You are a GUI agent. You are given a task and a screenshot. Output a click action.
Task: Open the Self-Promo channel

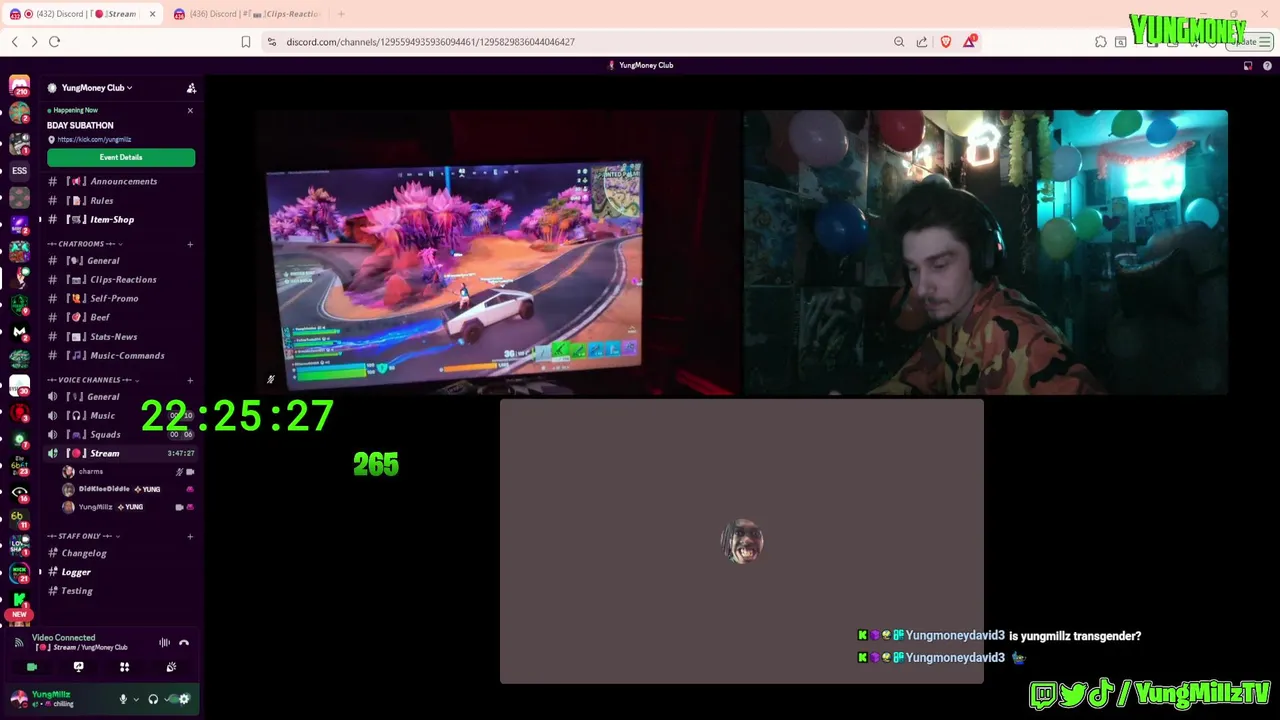121,298
